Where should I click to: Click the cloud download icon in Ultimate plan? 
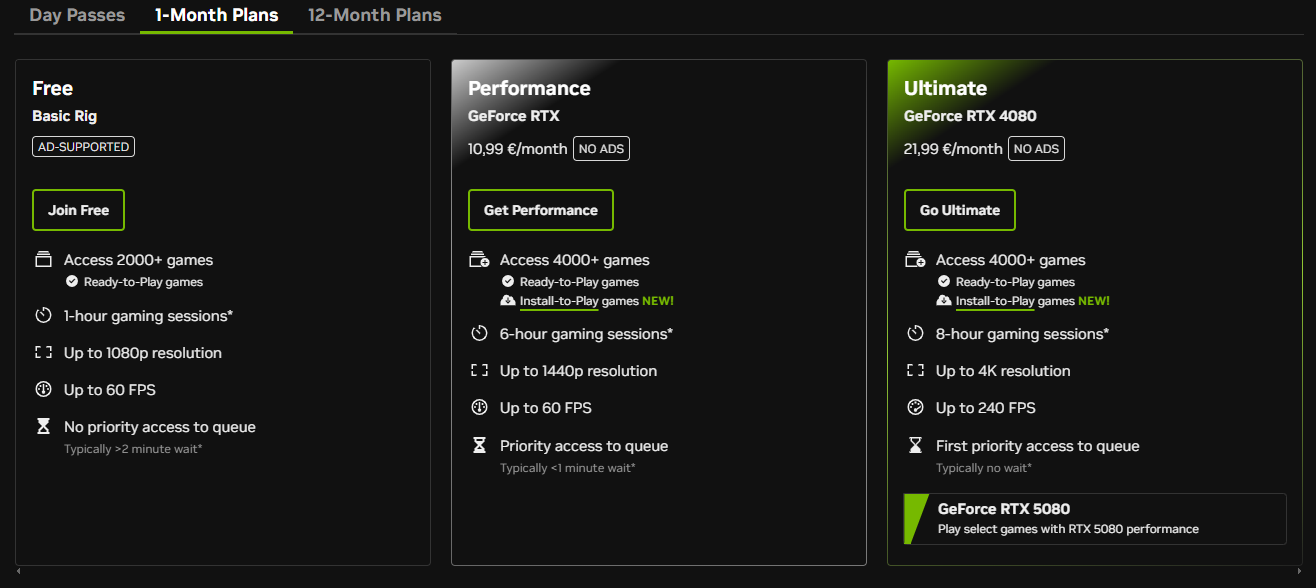943,301
